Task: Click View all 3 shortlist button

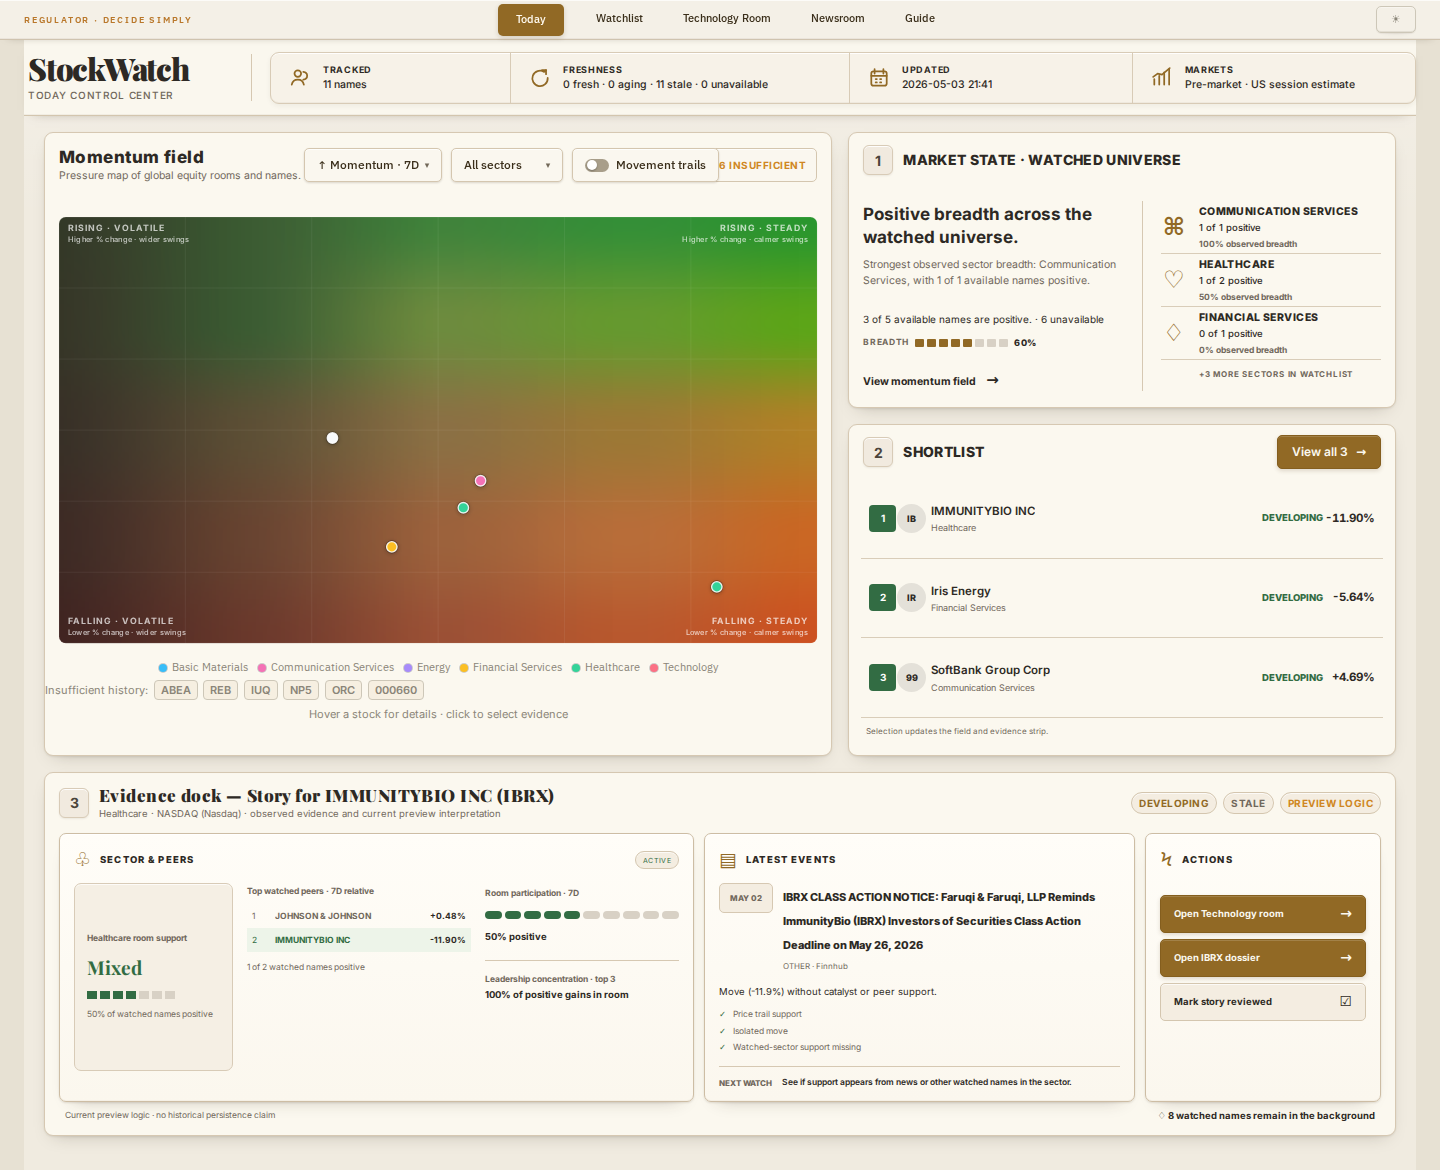Action: coord(1329,452)
